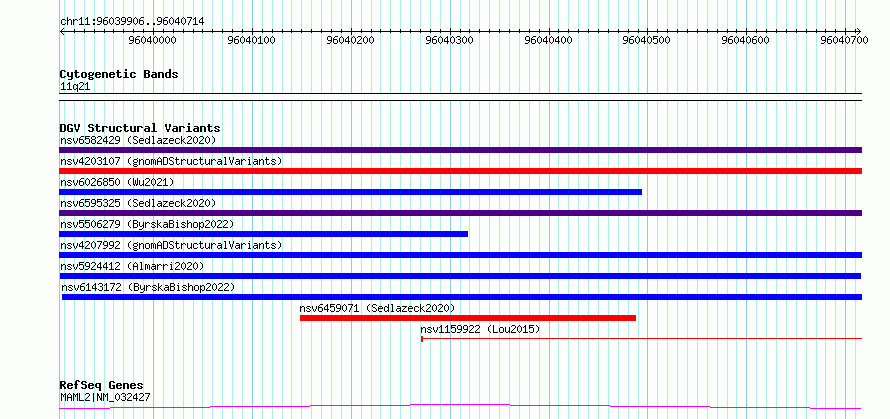Screen dimensions: 890x419
Task: Click the MAML2|NM_032427 gene label
Action: 105,397
